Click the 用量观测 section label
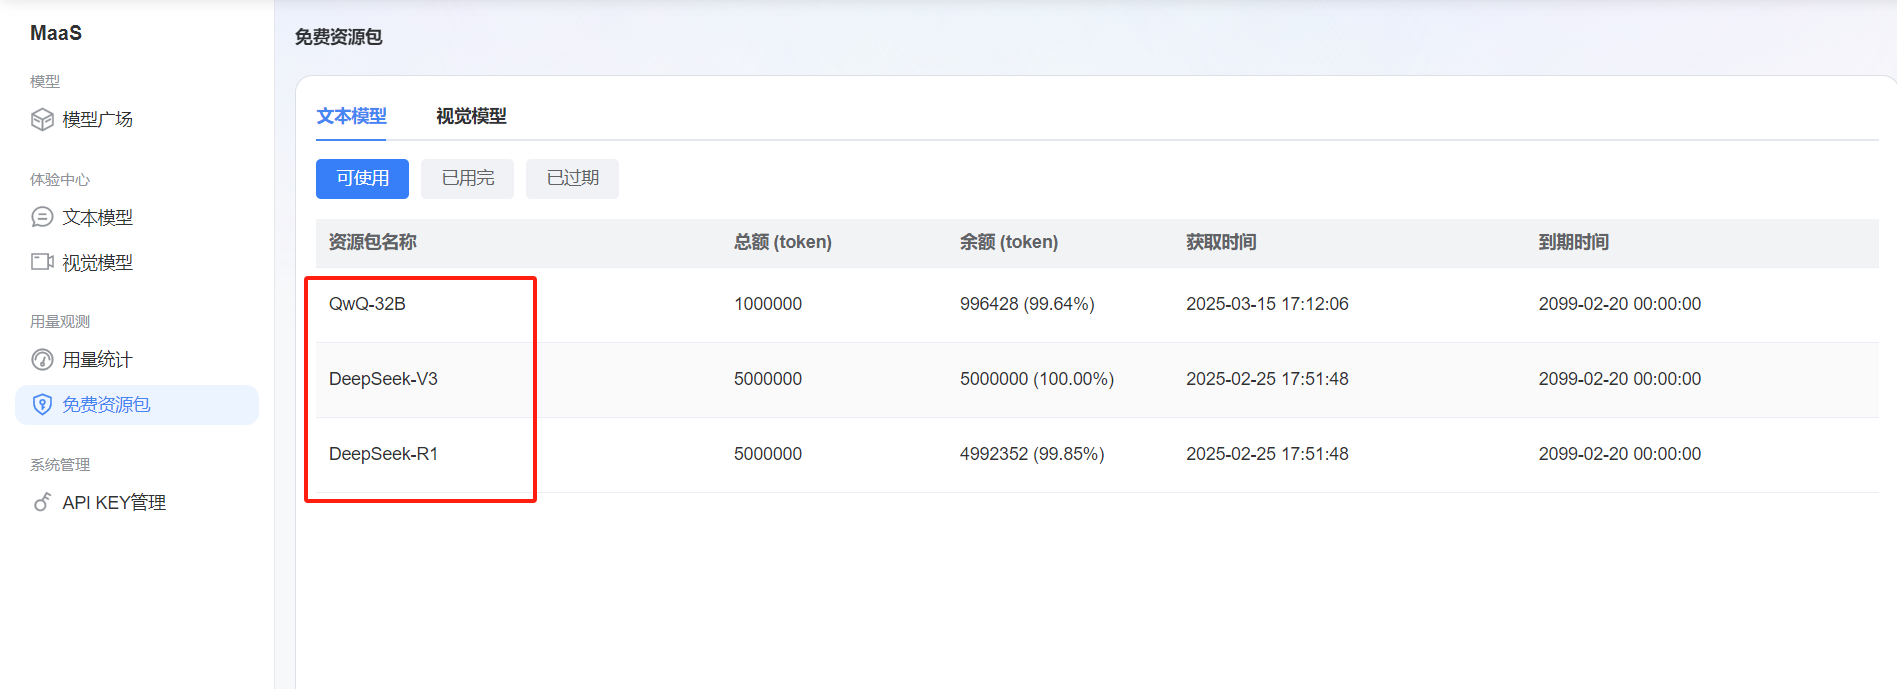Image resolution: width=1897 pixels, height=689 pixels. point(60,322)
